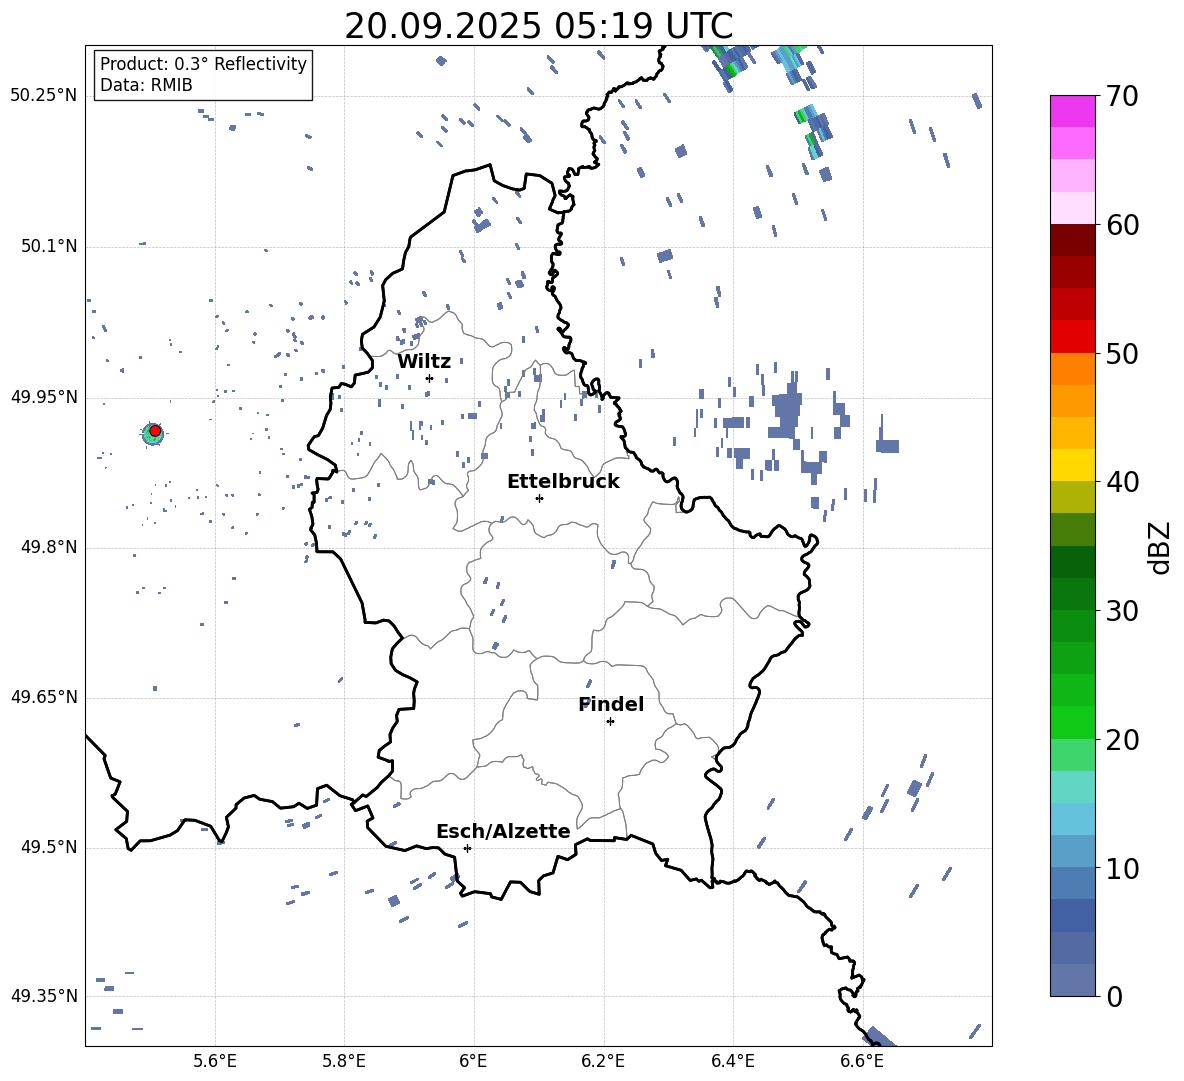This screenshot has height=1081, width=1184.
Task: Click the 'Data: RMIB' legend line
Action: [x=146, y=85]
